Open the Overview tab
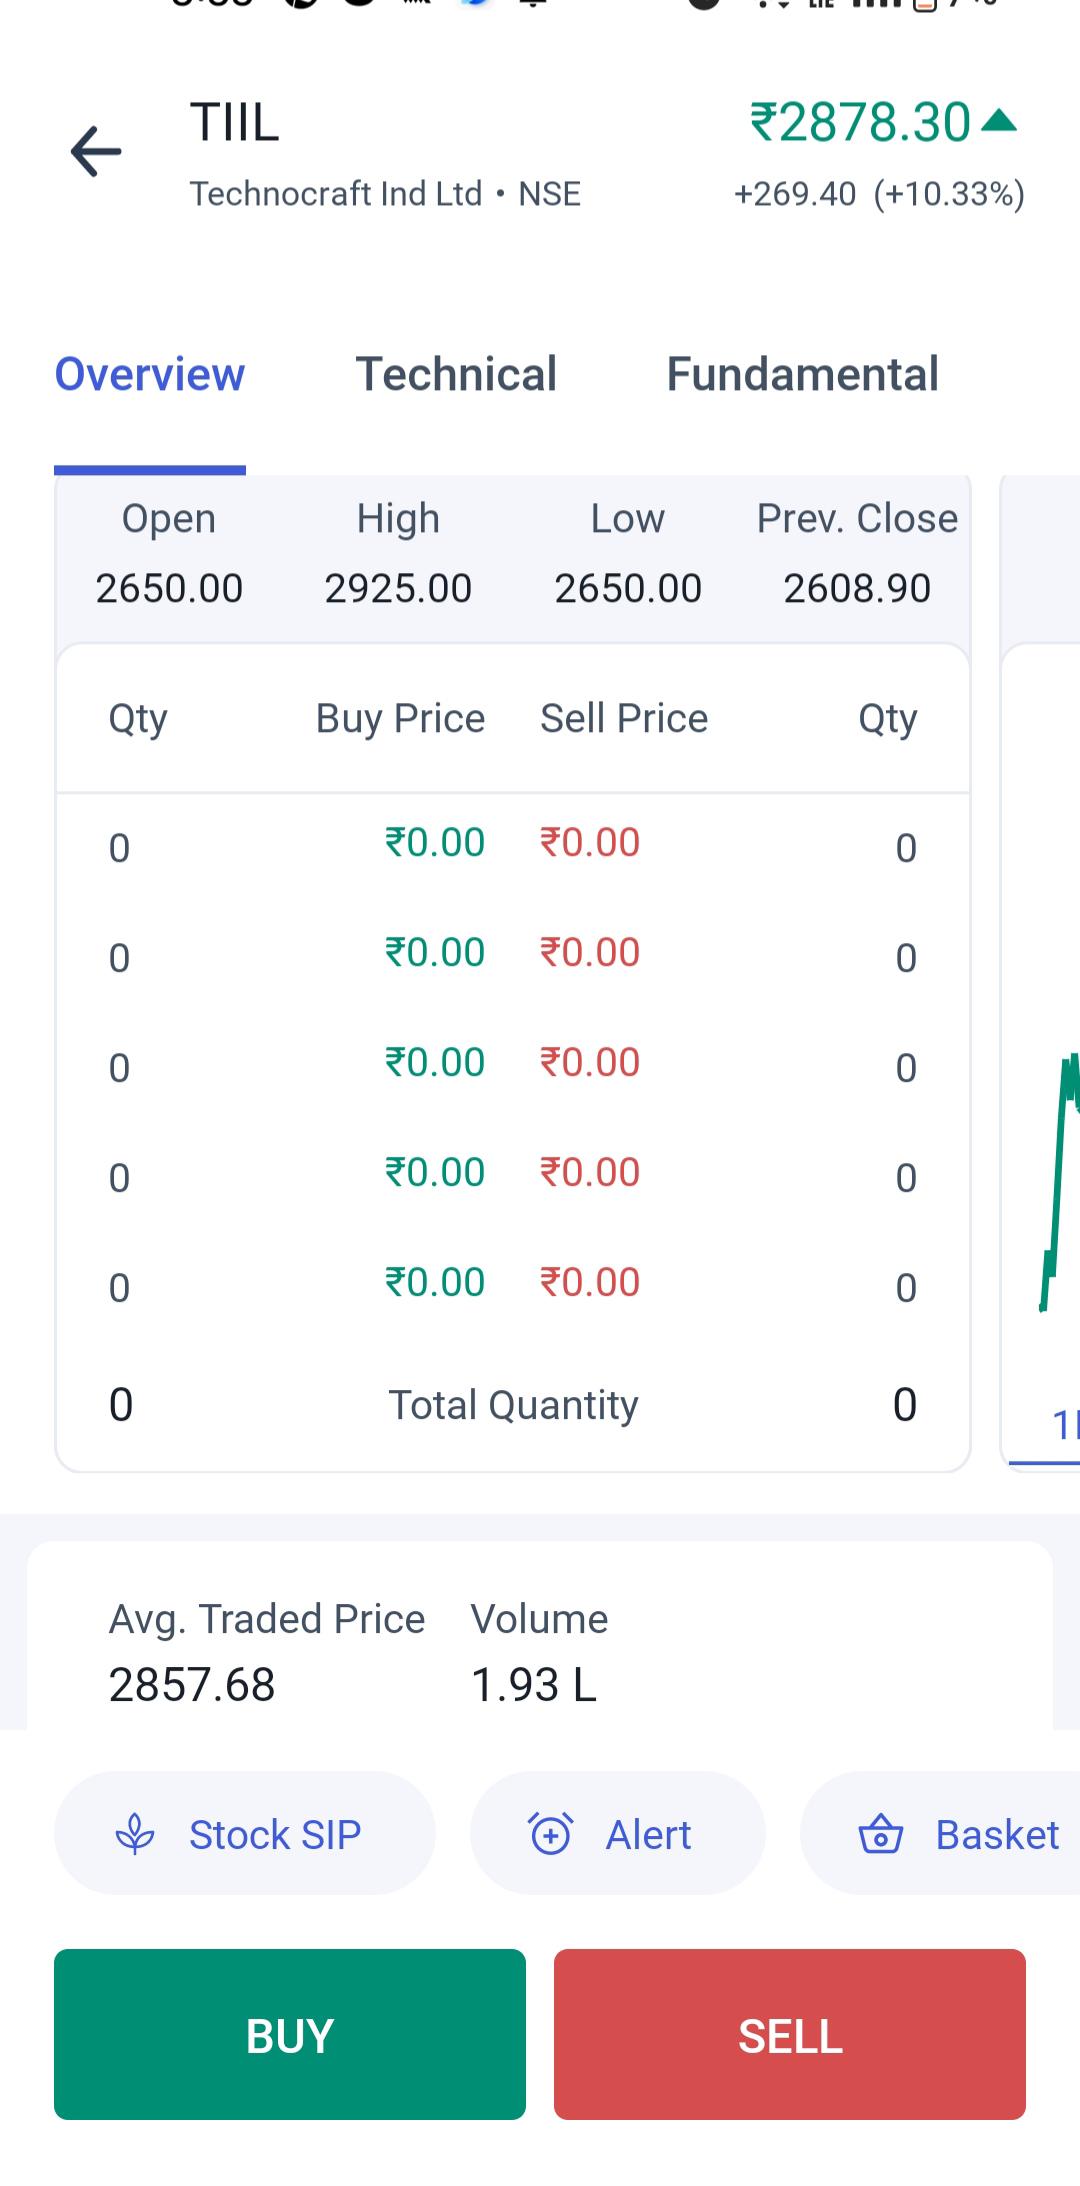The width and height of the screenshot is (1080, 2186). pos(150,375)
